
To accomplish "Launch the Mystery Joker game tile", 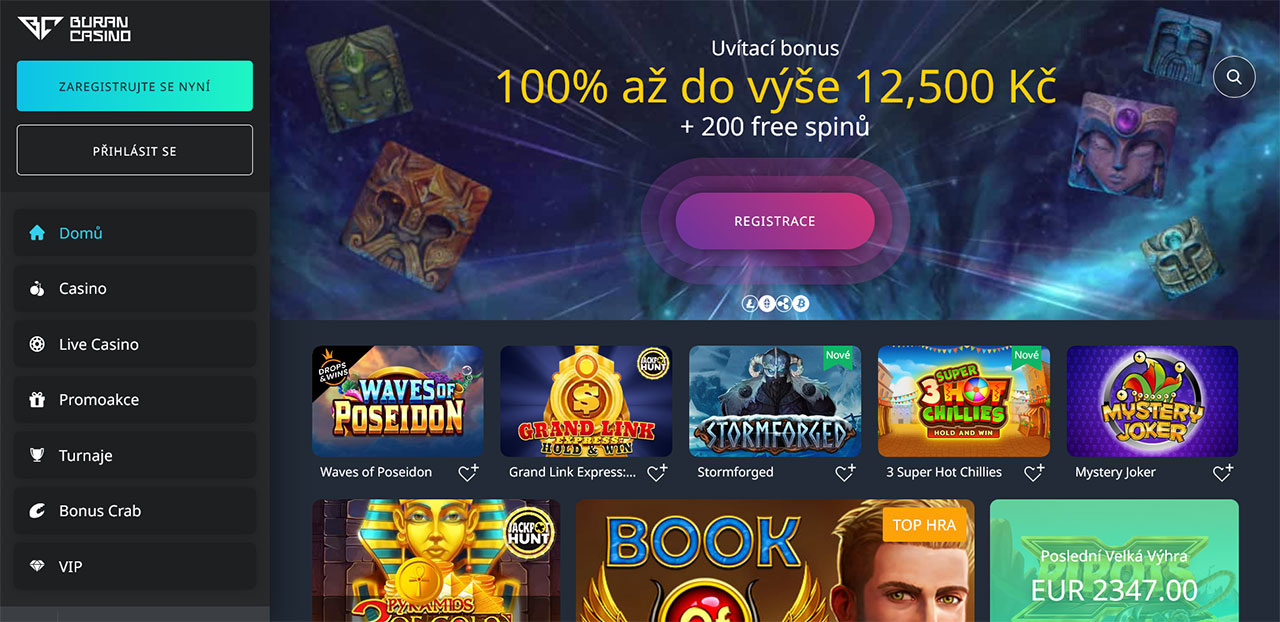I will [1152, 401].
